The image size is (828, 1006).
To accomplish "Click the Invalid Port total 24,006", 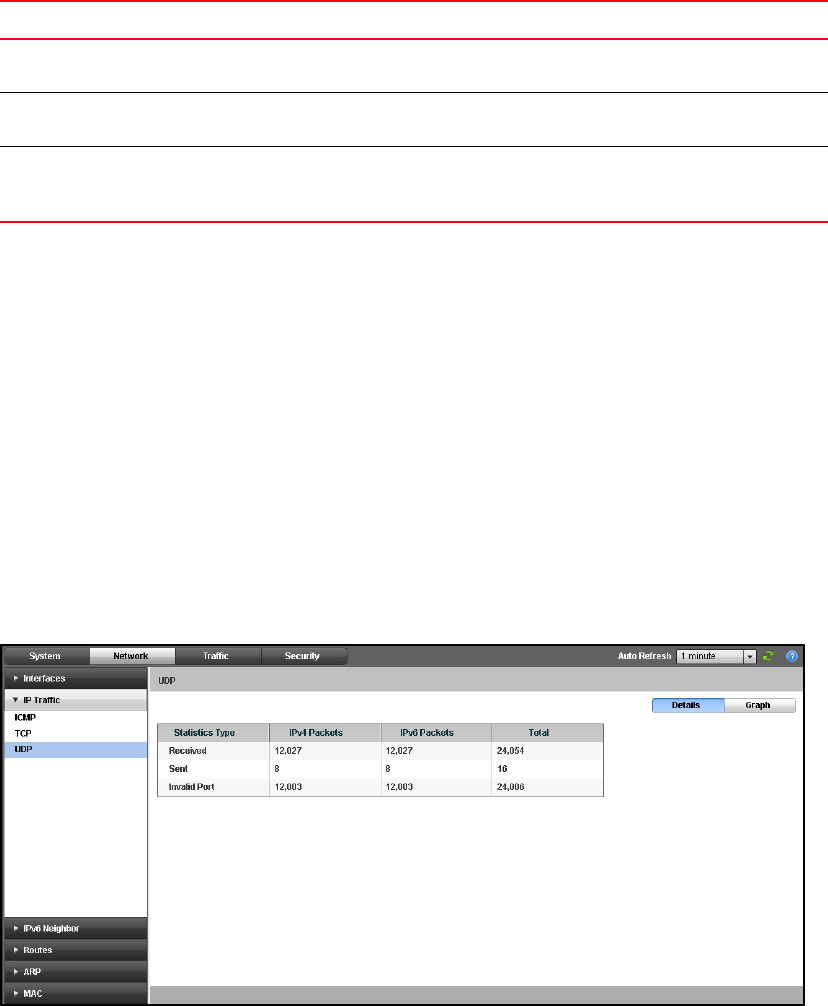I will click(511, 787).
